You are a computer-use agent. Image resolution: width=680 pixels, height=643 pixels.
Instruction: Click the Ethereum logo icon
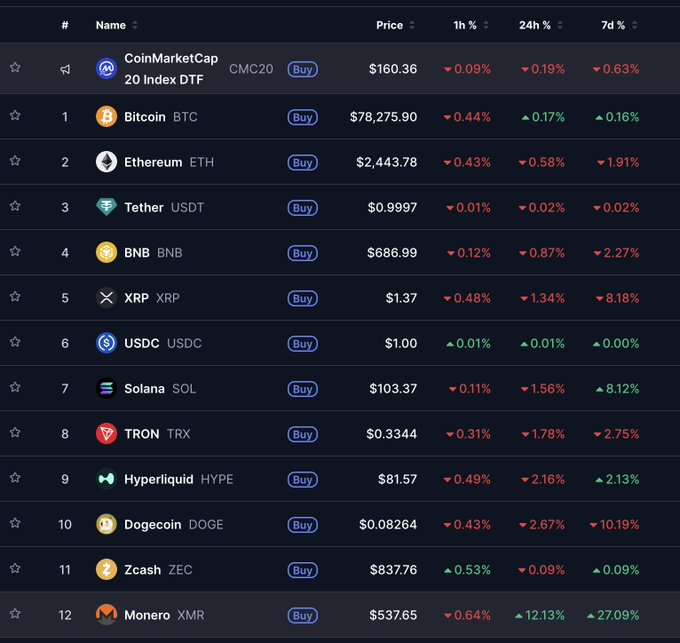[106, 162]
